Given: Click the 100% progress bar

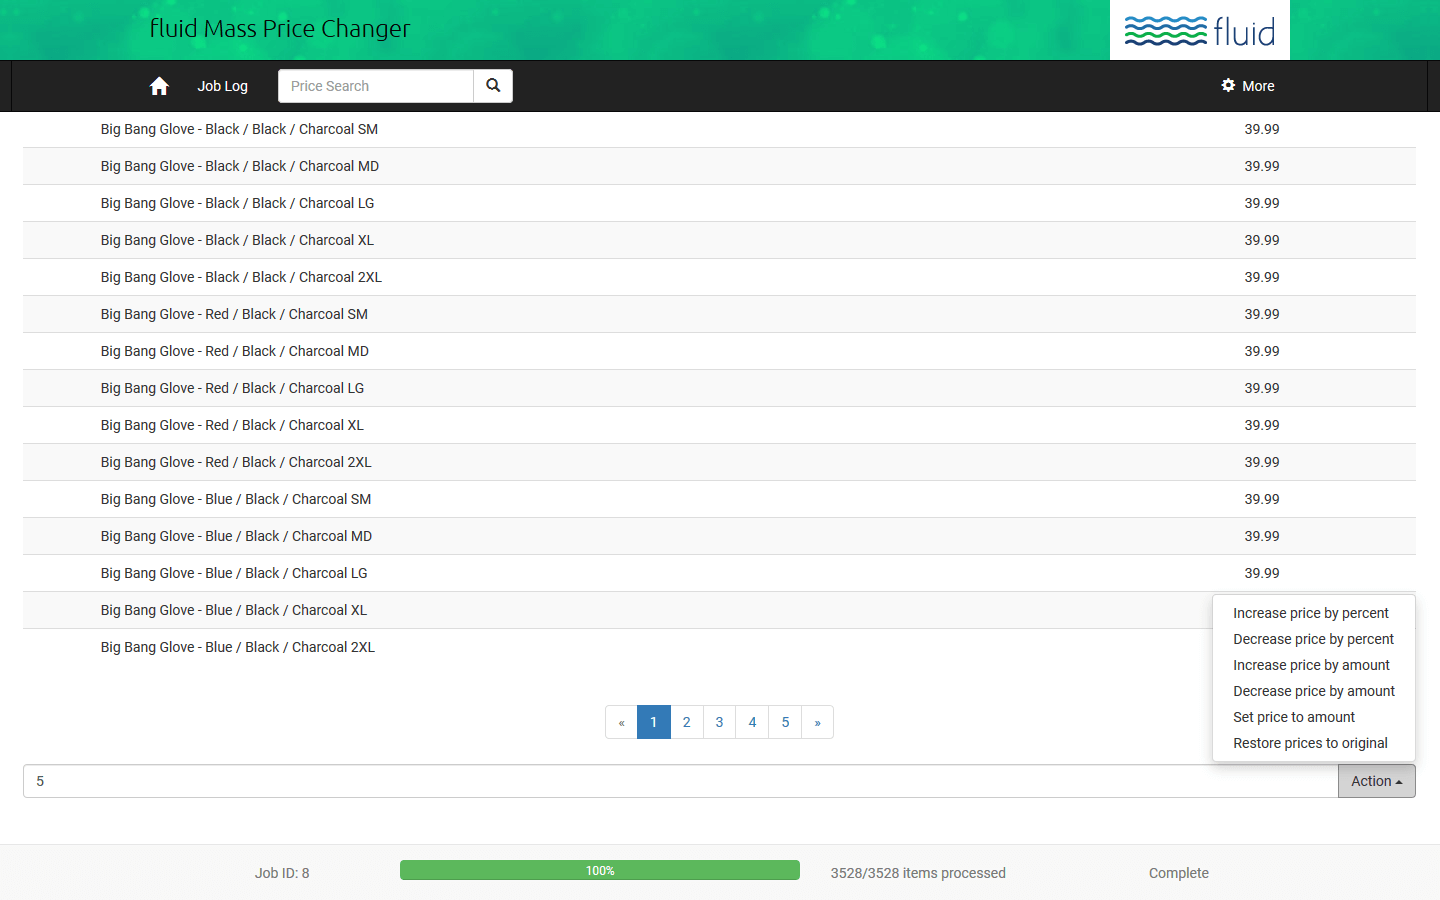Looking at the screenshot, I should point(600,871).
